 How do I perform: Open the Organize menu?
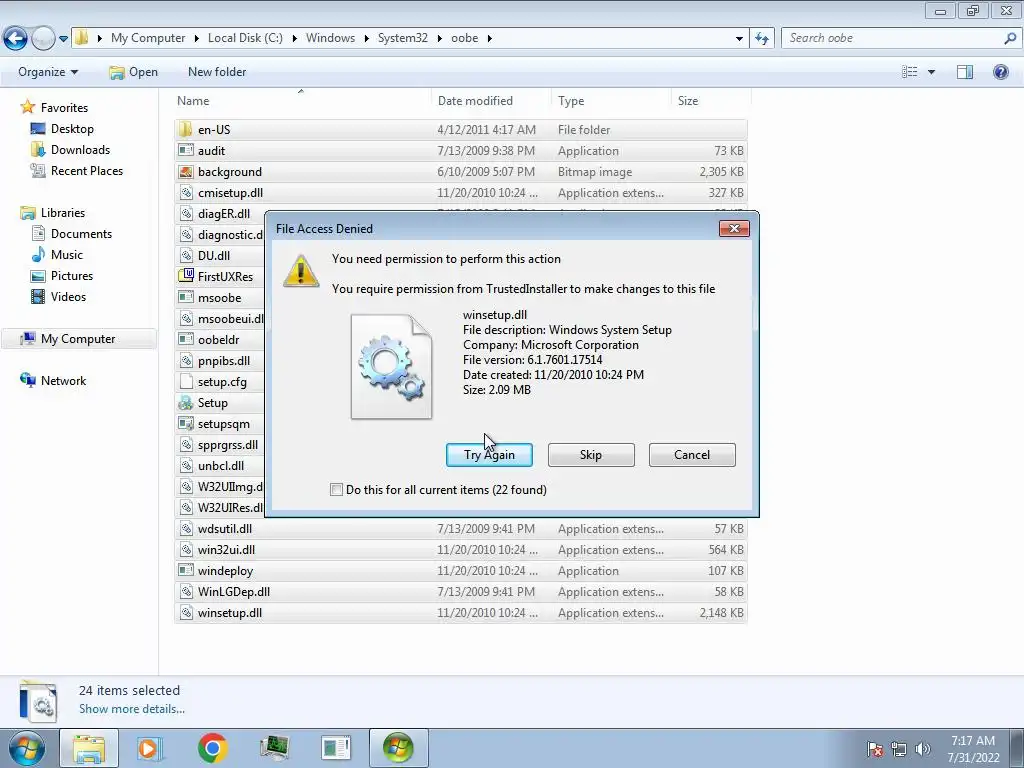coord(48,72)
